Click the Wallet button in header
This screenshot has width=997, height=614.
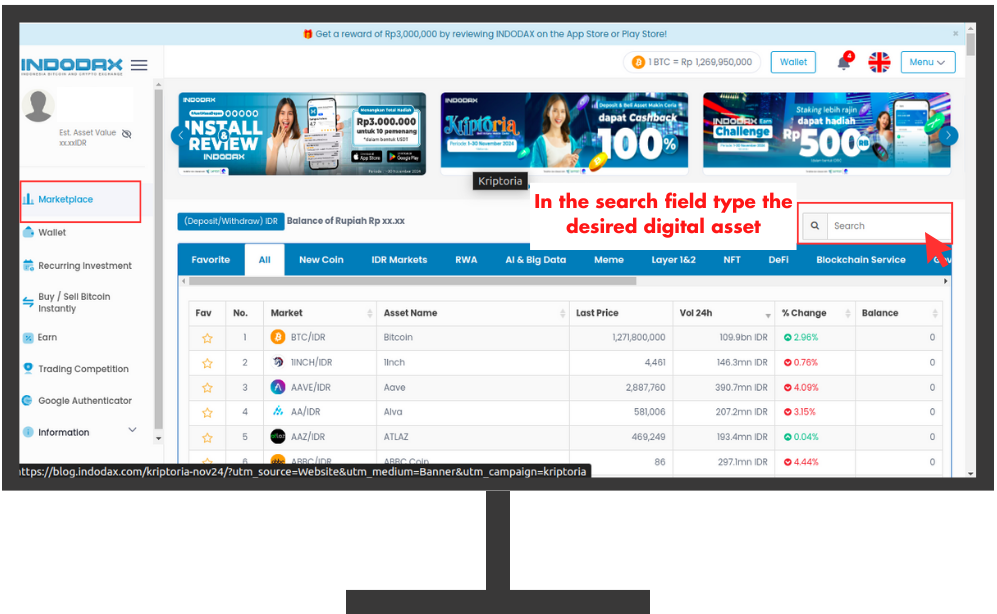pos(793,62)
